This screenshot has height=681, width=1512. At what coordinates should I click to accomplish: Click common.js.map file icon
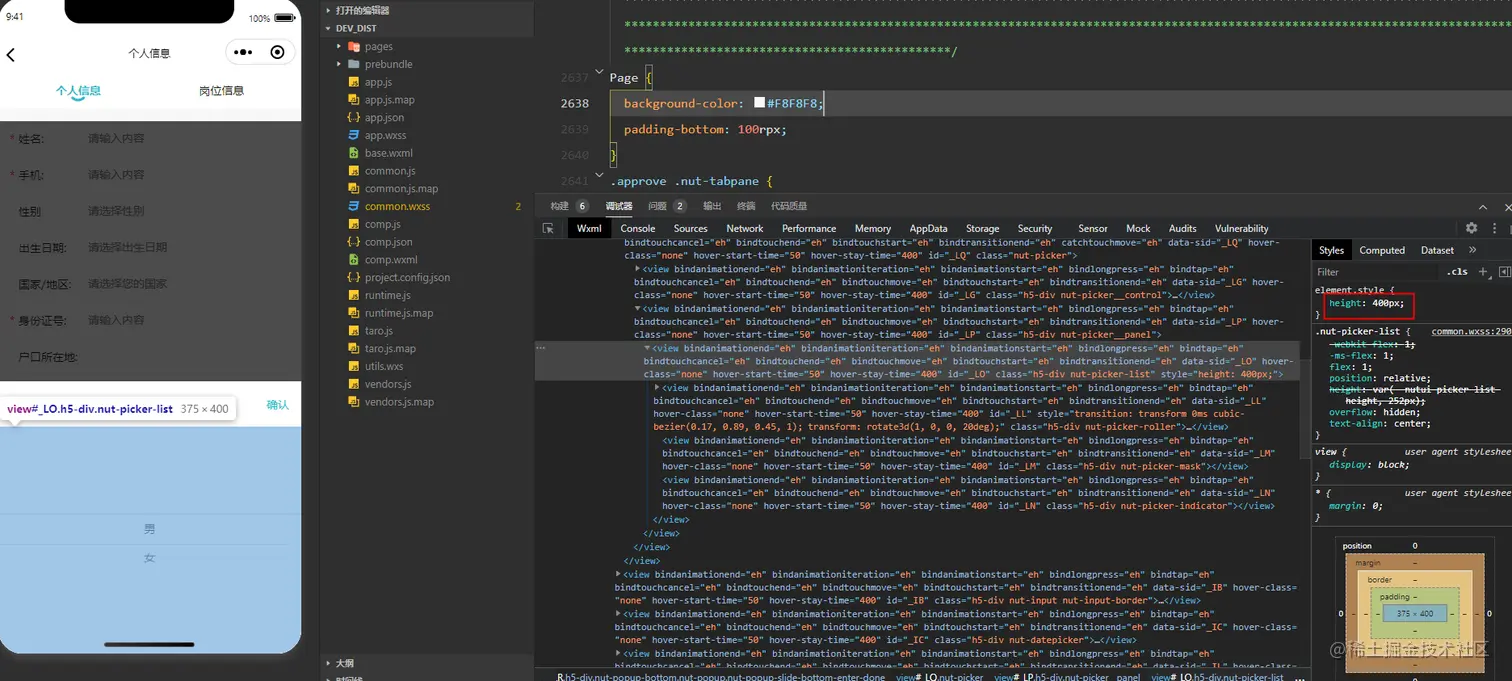(x=353, y=188)
